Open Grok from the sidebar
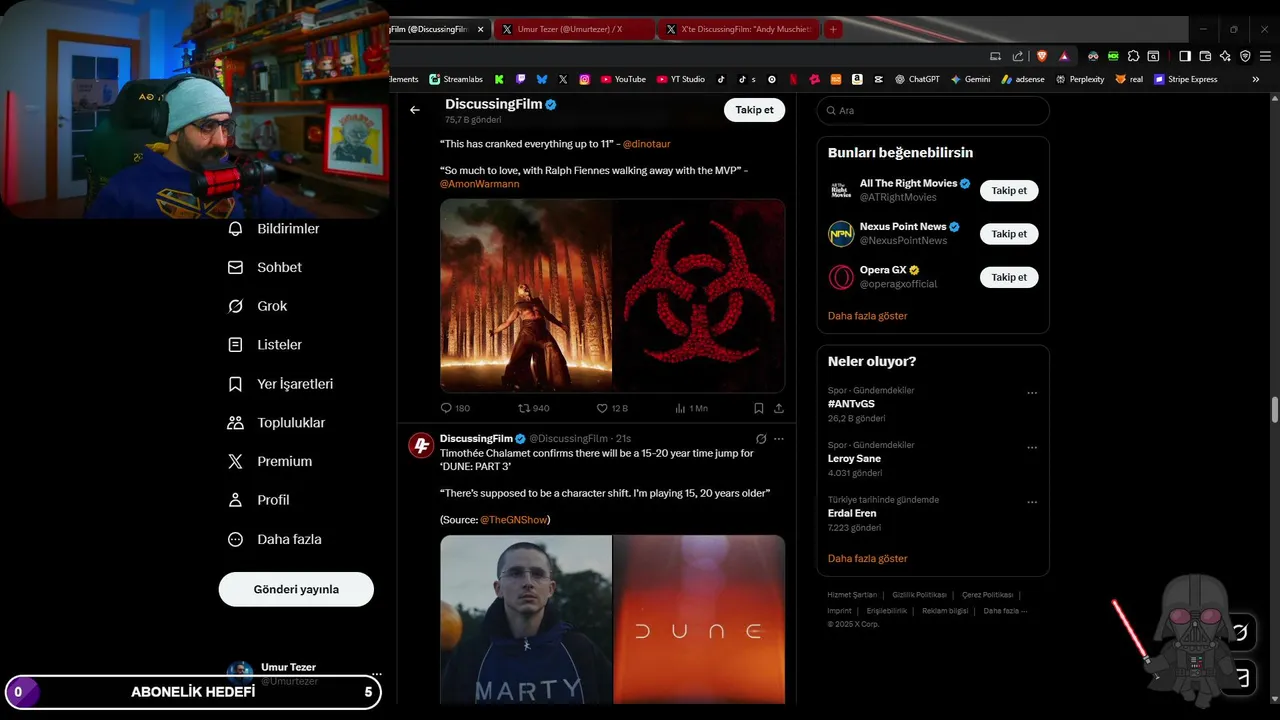 click(258, 306)
